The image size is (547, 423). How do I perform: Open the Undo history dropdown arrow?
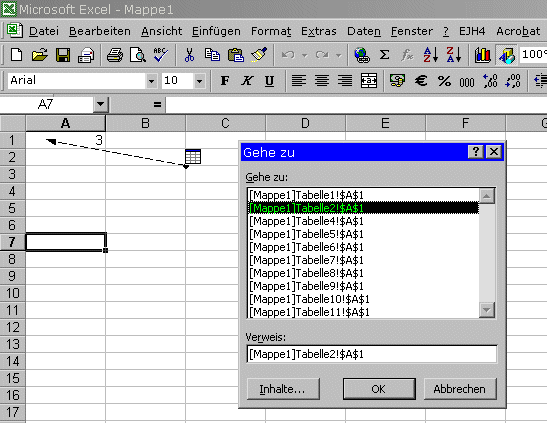pos(304,55)
